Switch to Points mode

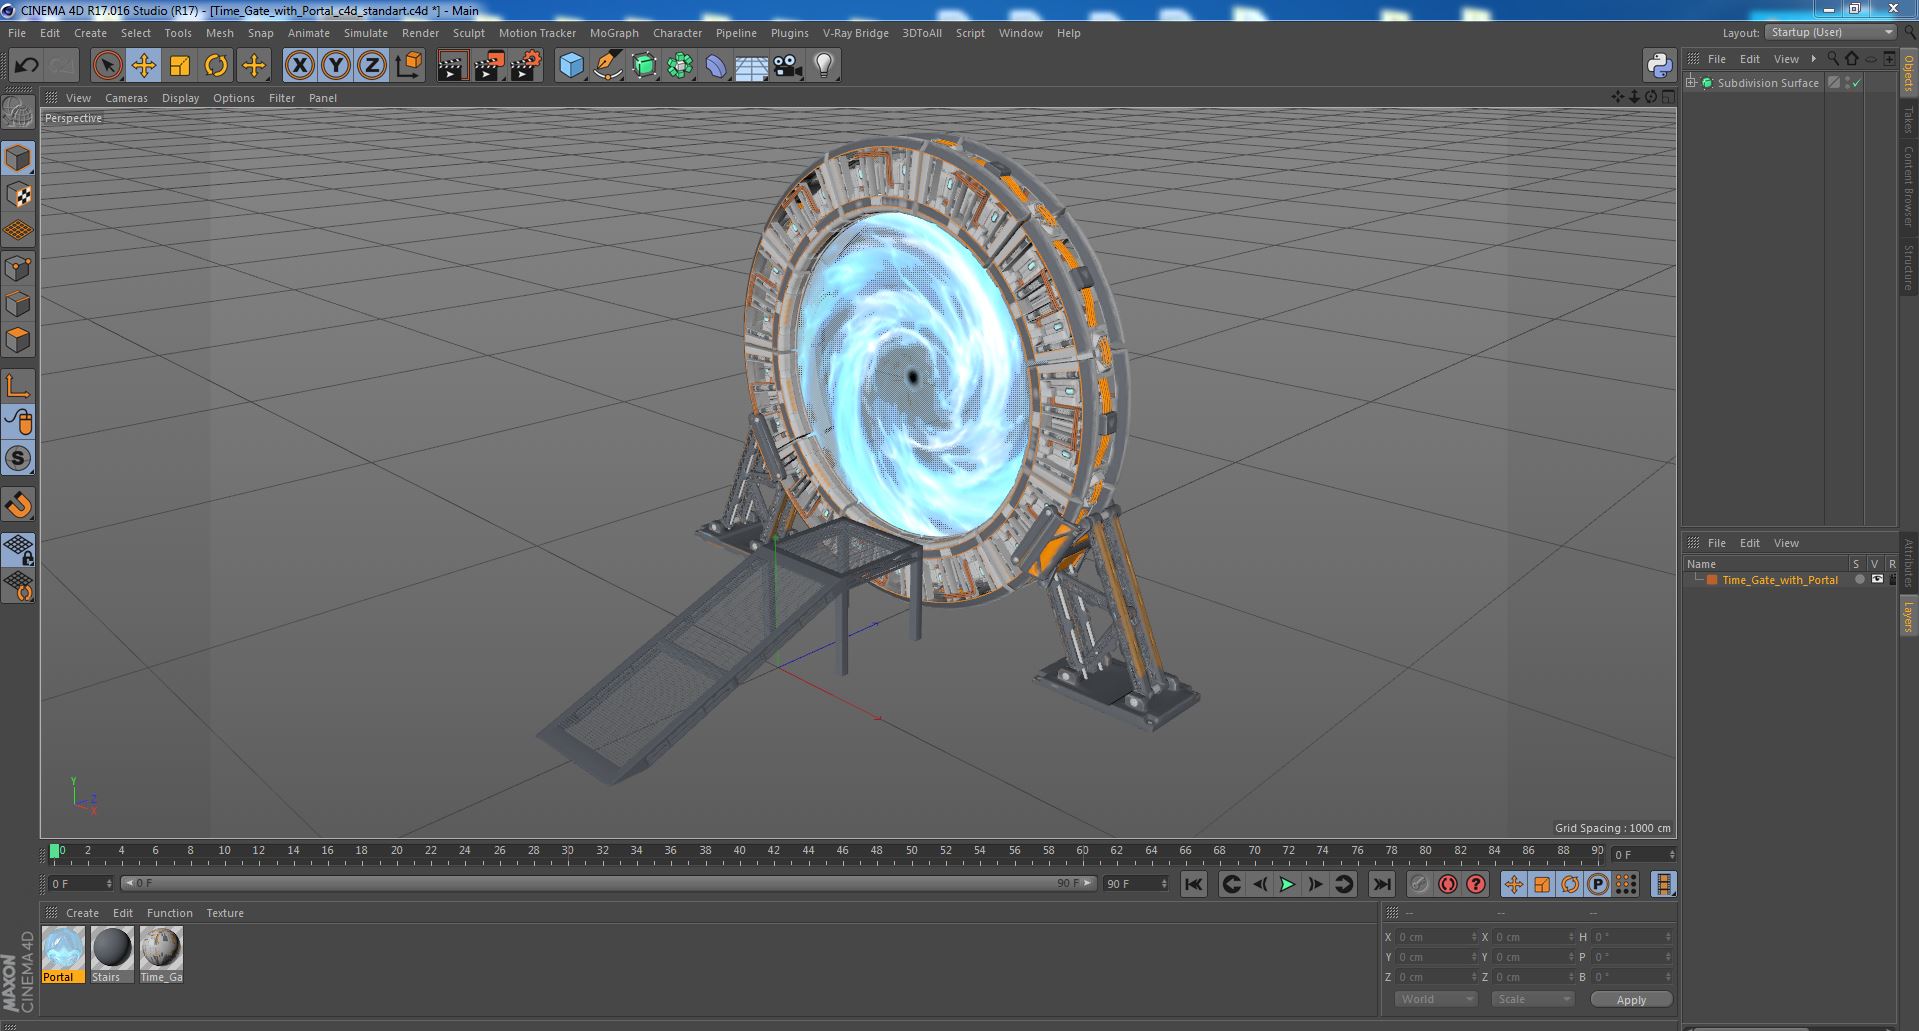[18, 268]
